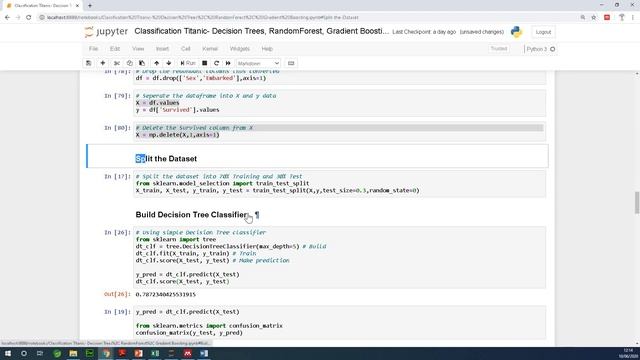Screen dimensions: 640x360
Task: Copy selected cells icon
Action: click(x=129, y=63)
